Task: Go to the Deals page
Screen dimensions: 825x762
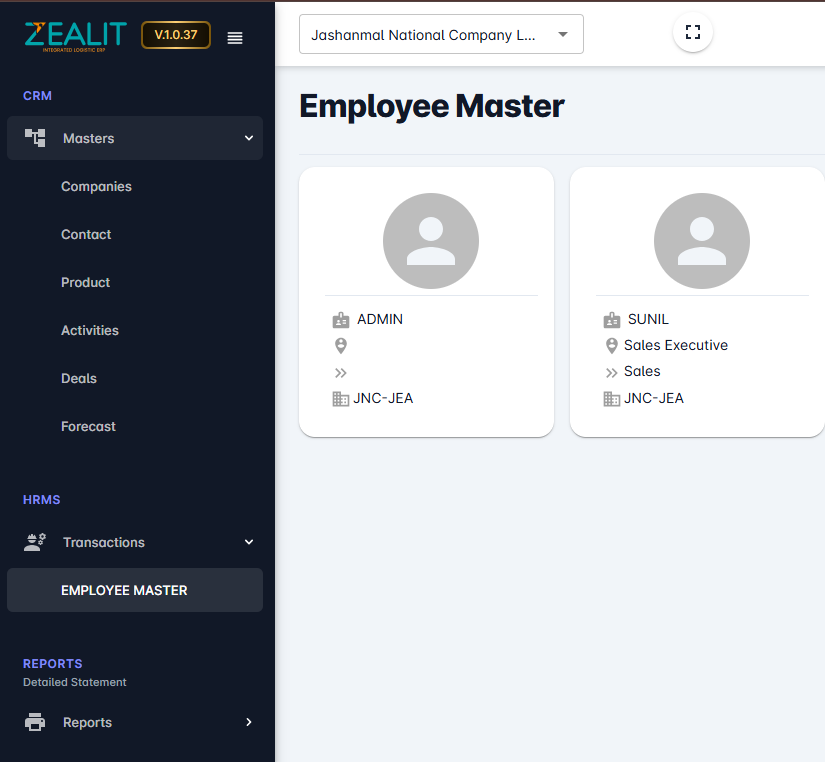Action: pos(79,378)
